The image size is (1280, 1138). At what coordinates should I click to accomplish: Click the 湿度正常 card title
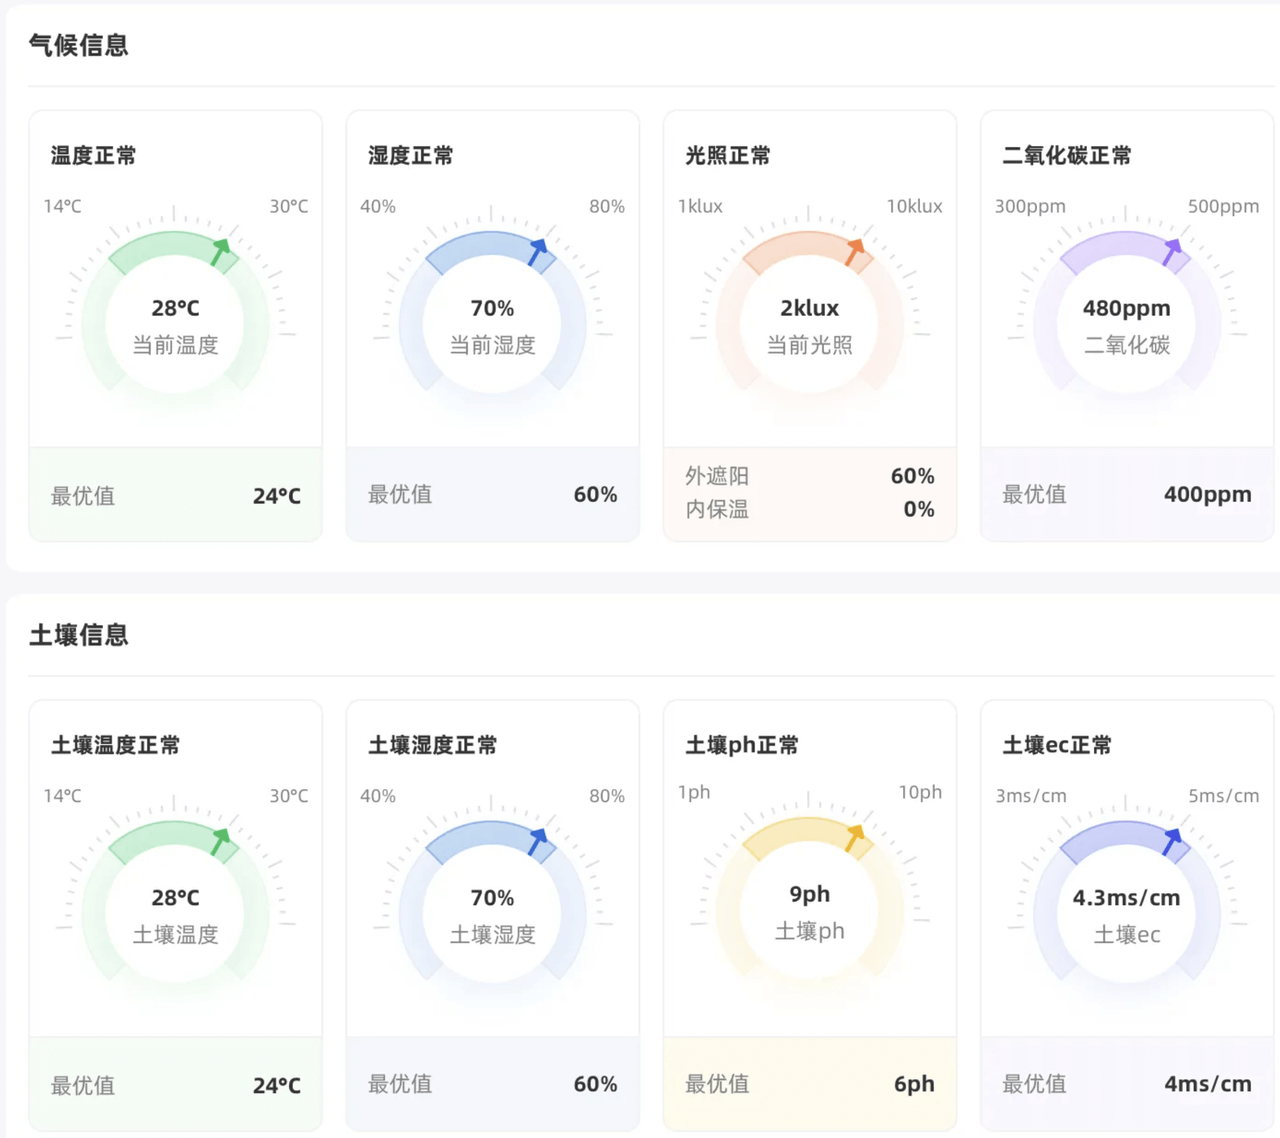click(x=410, y=155)
